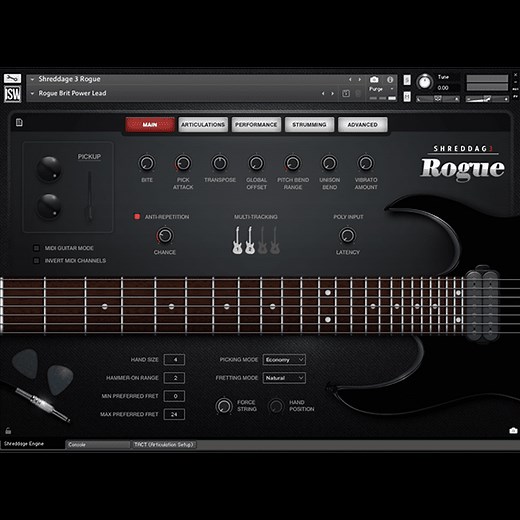520x520 pixels.
Task: Select multi-tracking guitar 1
Action: click(x=237, y=240)
